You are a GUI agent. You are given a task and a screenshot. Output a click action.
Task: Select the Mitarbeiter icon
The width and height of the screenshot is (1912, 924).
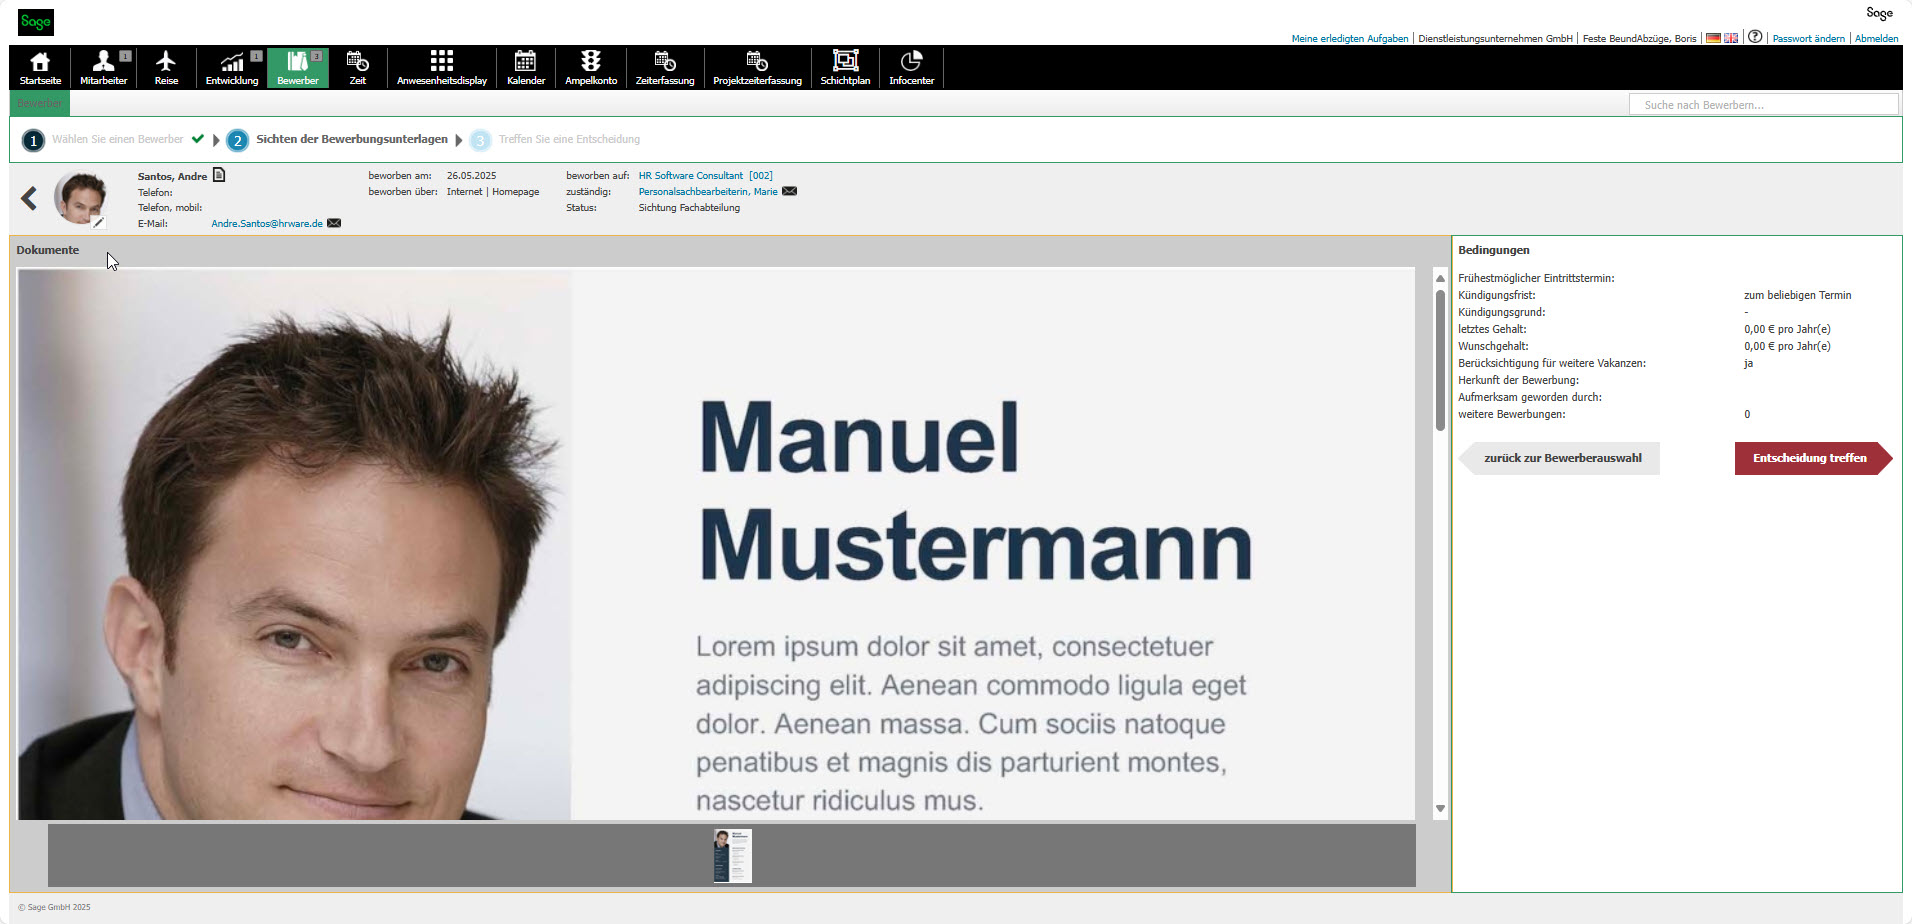click(x=103, y=67)
